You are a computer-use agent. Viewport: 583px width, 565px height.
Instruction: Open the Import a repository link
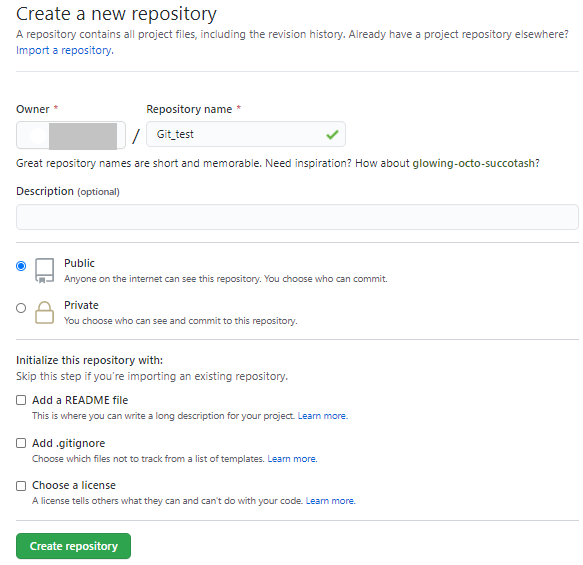(x=65, y=50)
